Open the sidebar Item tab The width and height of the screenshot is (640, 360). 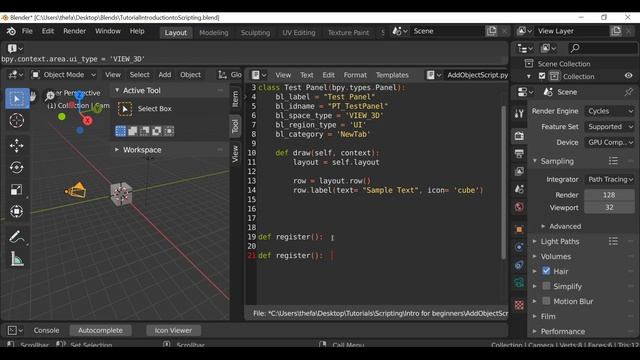coord(236,99)
